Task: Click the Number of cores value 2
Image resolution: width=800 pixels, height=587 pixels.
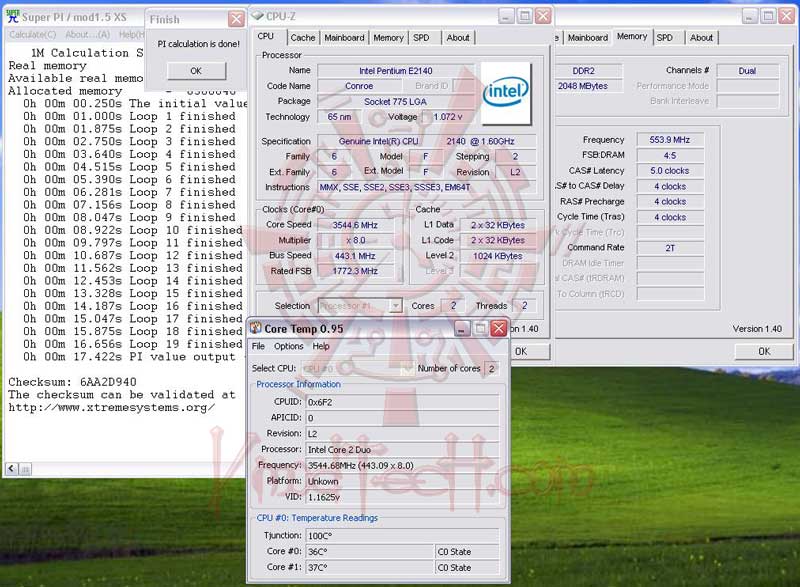Action: click(491, 368)
